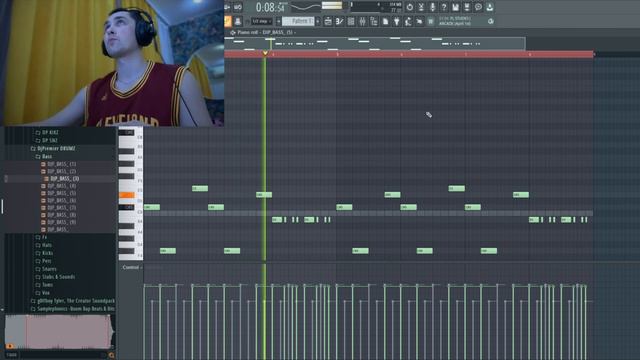Click the render/export icon beside the save icon
Viewport: 640px width, 360px height.
coord(467,7)
